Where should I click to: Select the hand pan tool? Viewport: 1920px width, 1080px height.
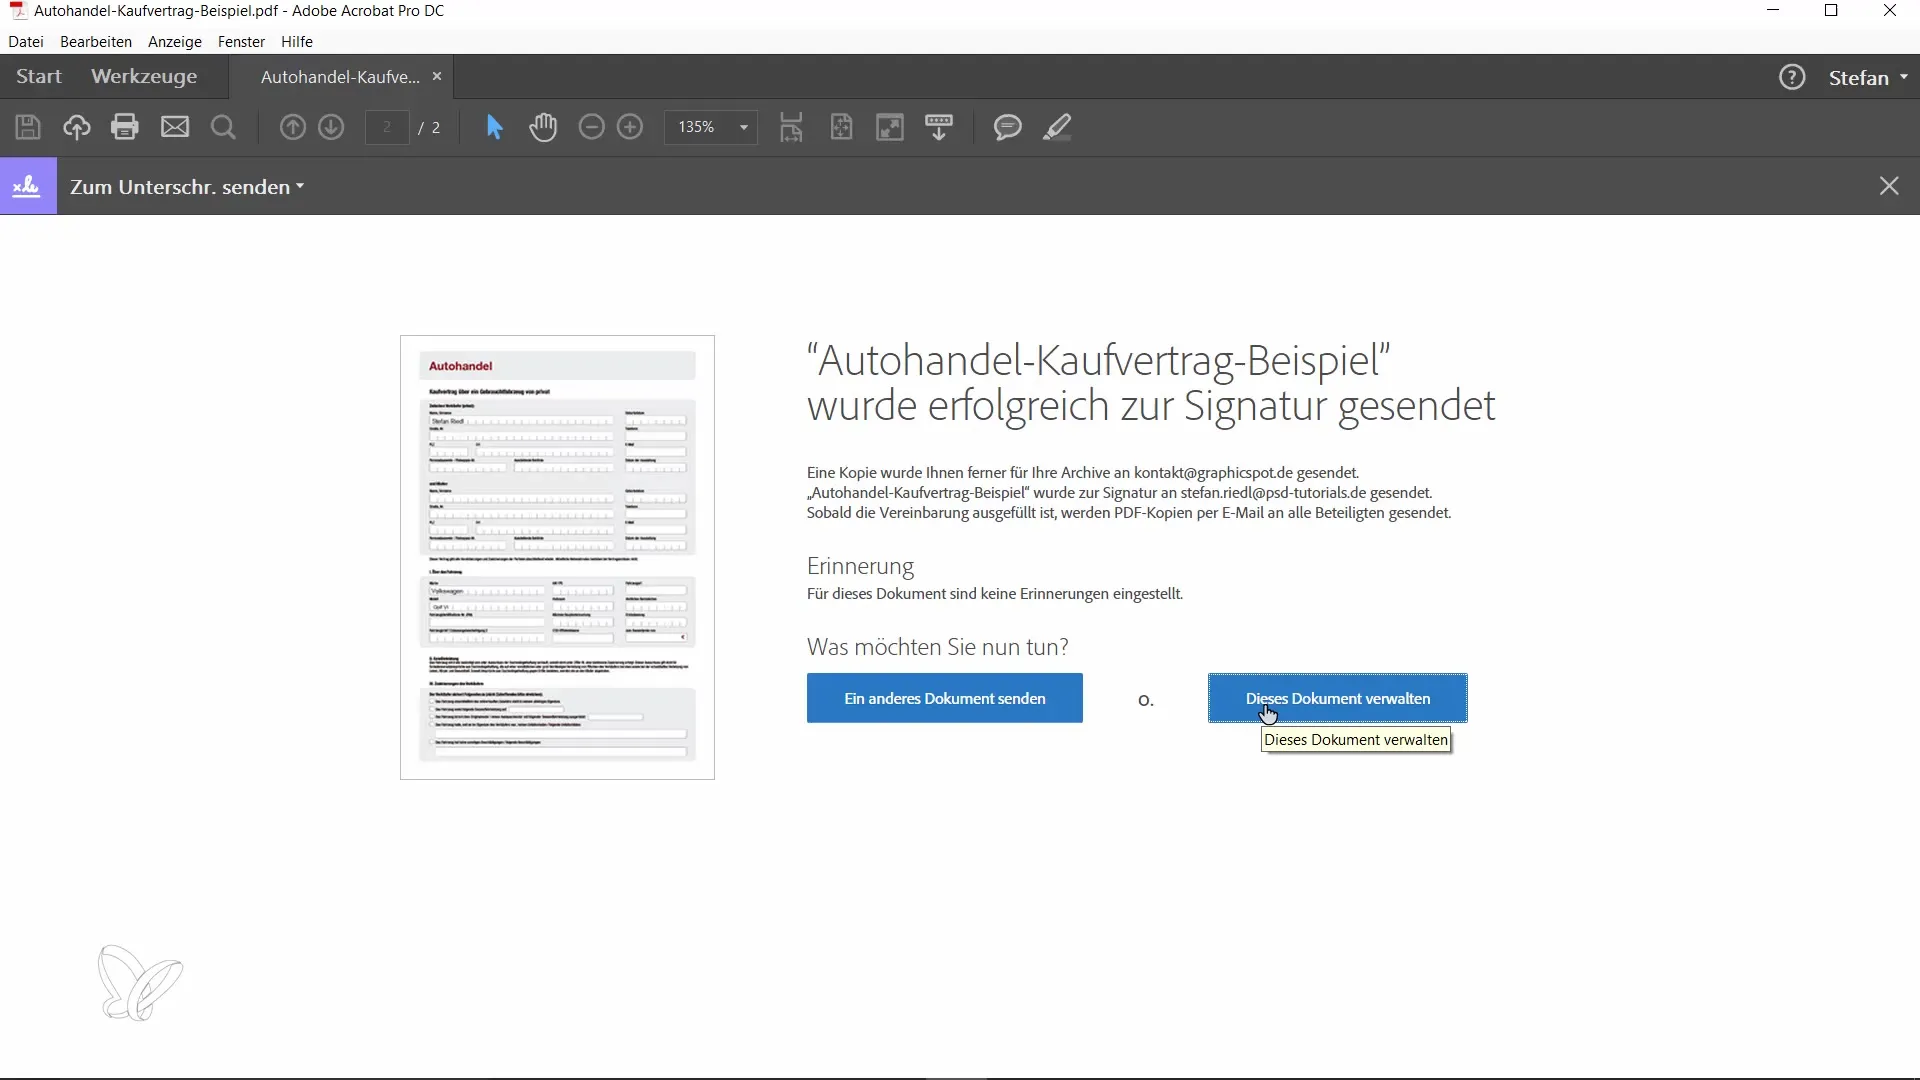(x=543, y=127)
